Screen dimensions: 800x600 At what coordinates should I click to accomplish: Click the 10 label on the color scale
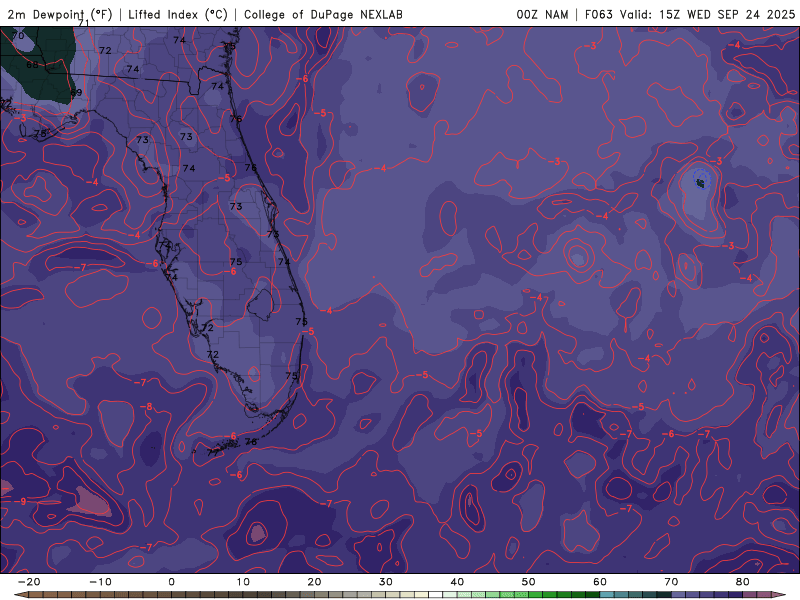[x=243, y=582]
